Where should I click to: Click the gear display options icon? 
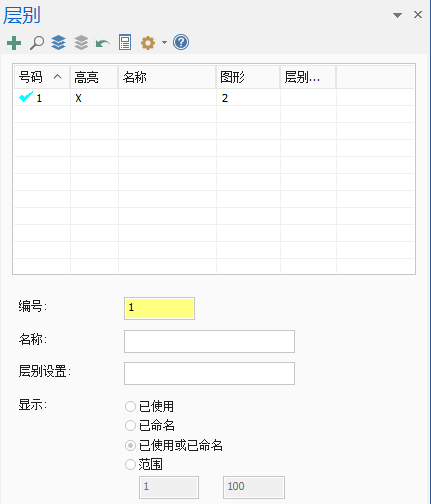click(x=148, y=43)
